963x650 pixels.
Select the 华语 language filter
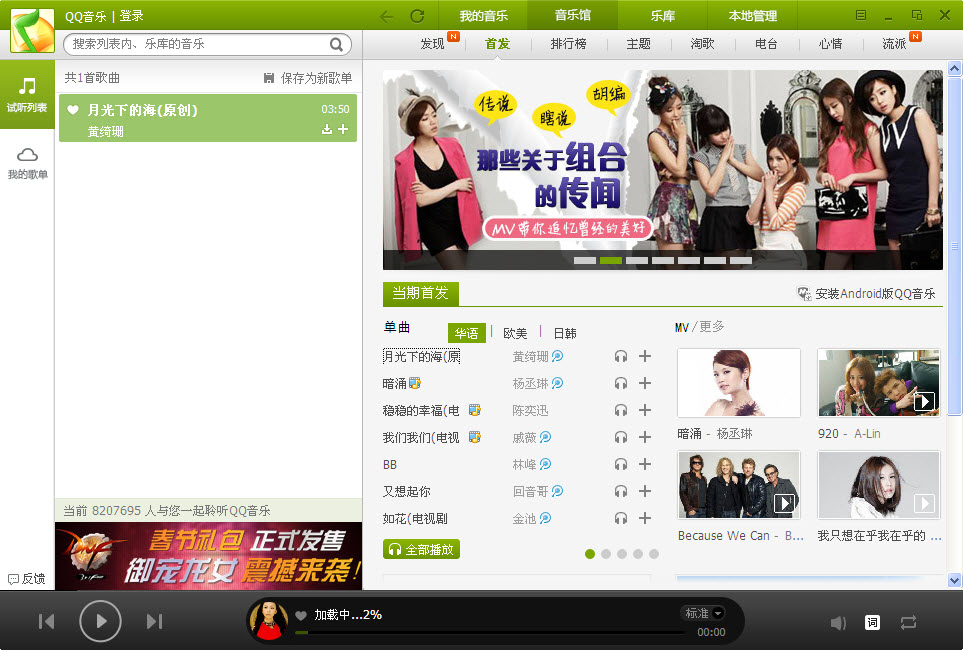[467, 333]
